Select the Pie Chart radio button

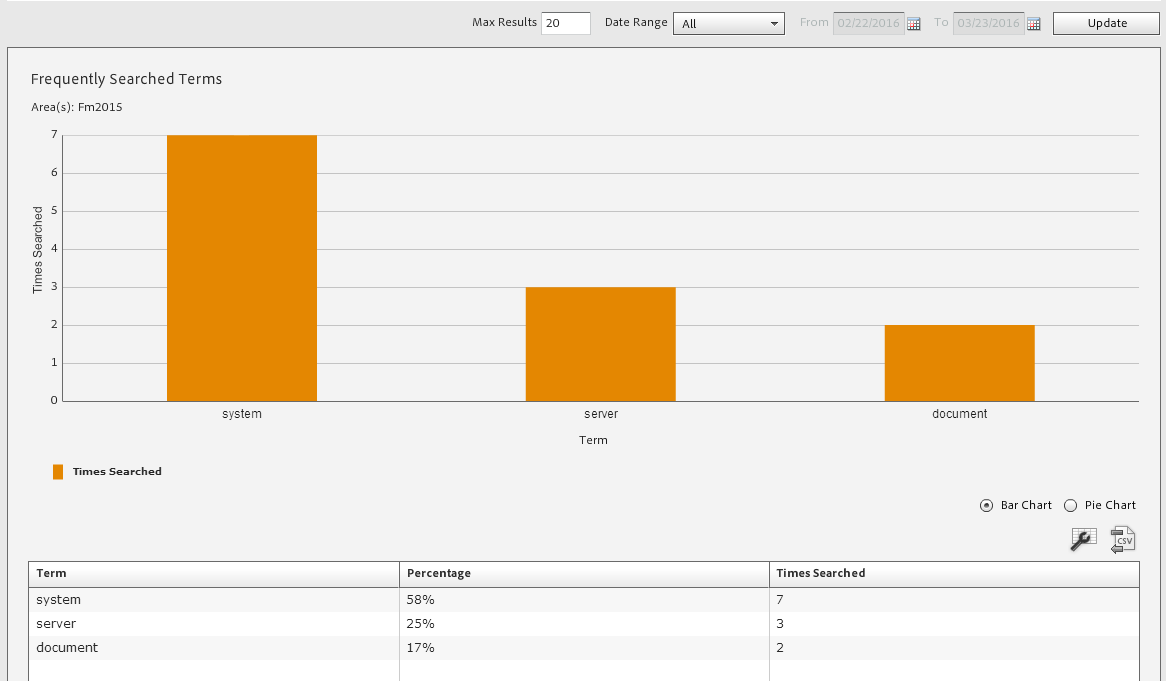pyautogui.click(x=1071, y=505)
